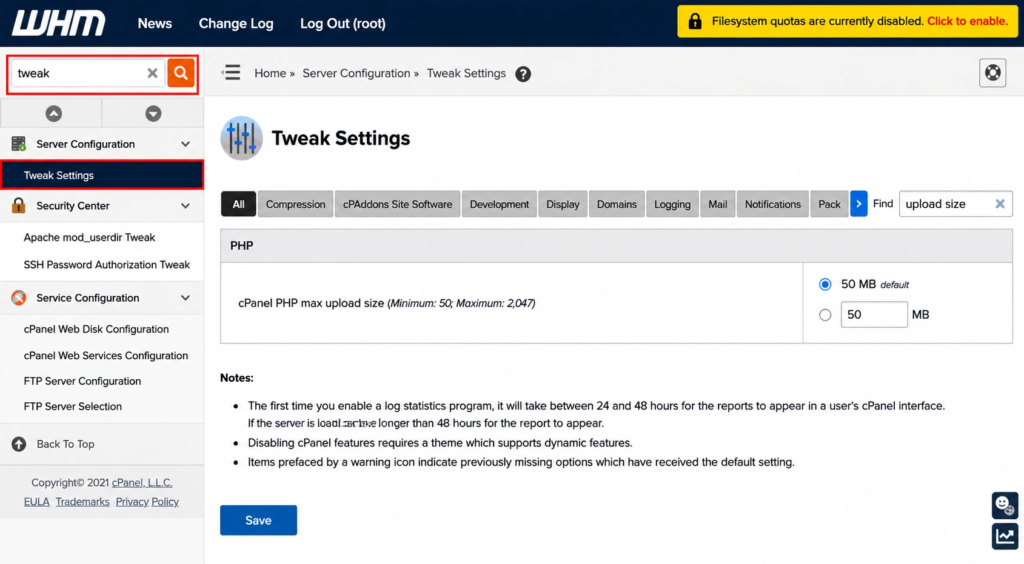Click the custom upload size MB input

(874, 315)
